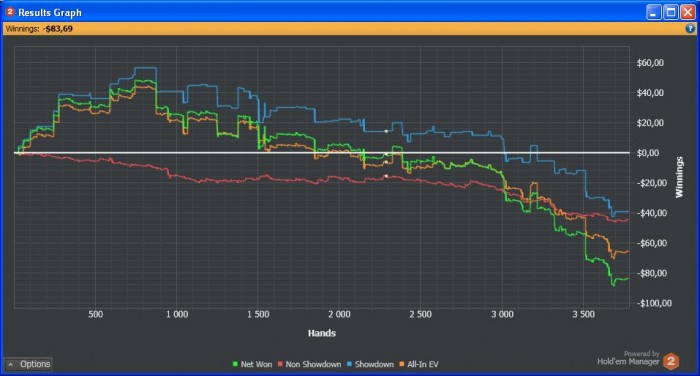Toggle the Net Won legend series
The width and height of the screenshot is (700, 376).
tap(252, 364)
